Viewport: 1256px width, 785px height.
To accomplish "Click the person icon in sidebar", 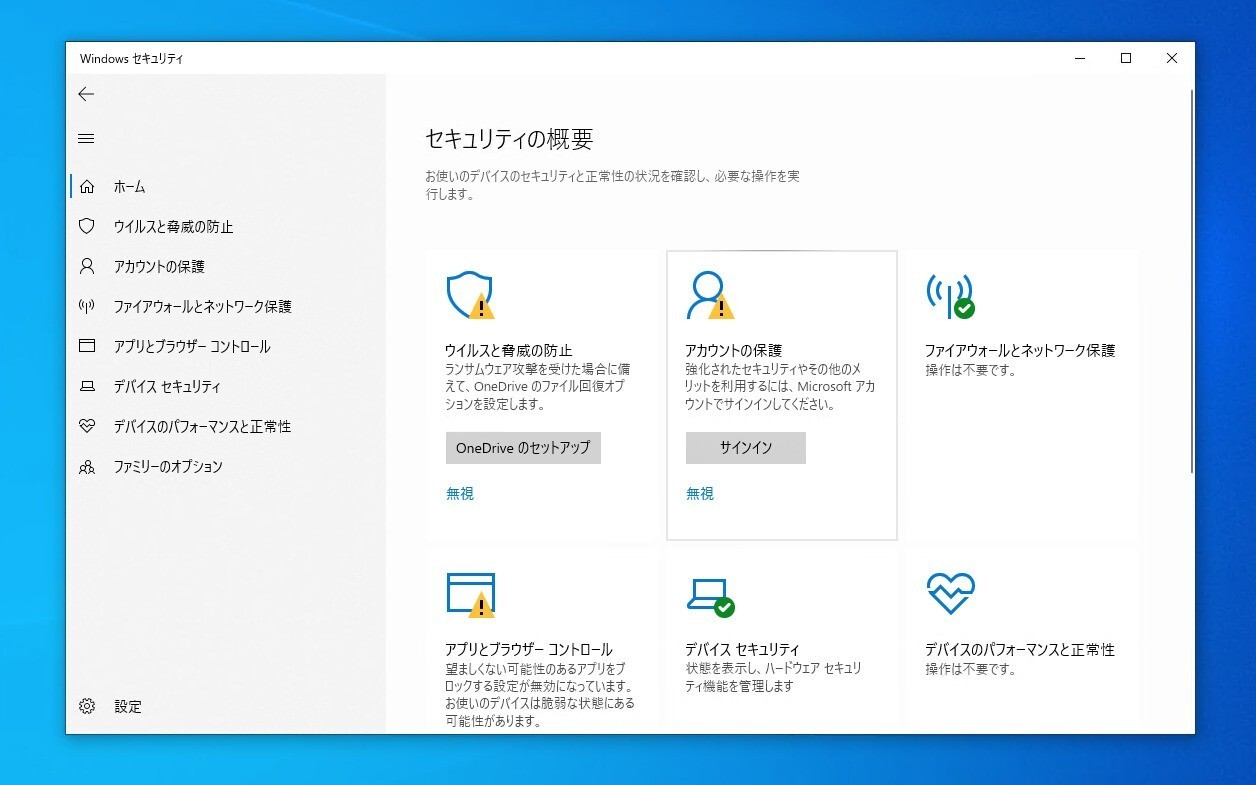I will (87, 267).
